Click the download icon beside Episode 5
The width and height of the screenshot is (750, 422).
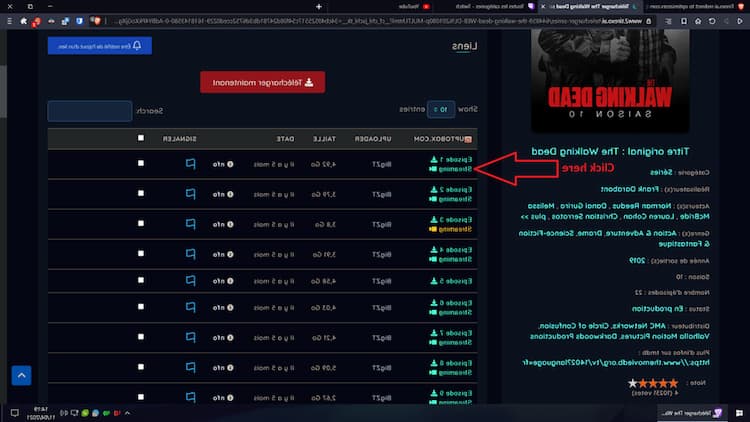(x=434, y=281)
